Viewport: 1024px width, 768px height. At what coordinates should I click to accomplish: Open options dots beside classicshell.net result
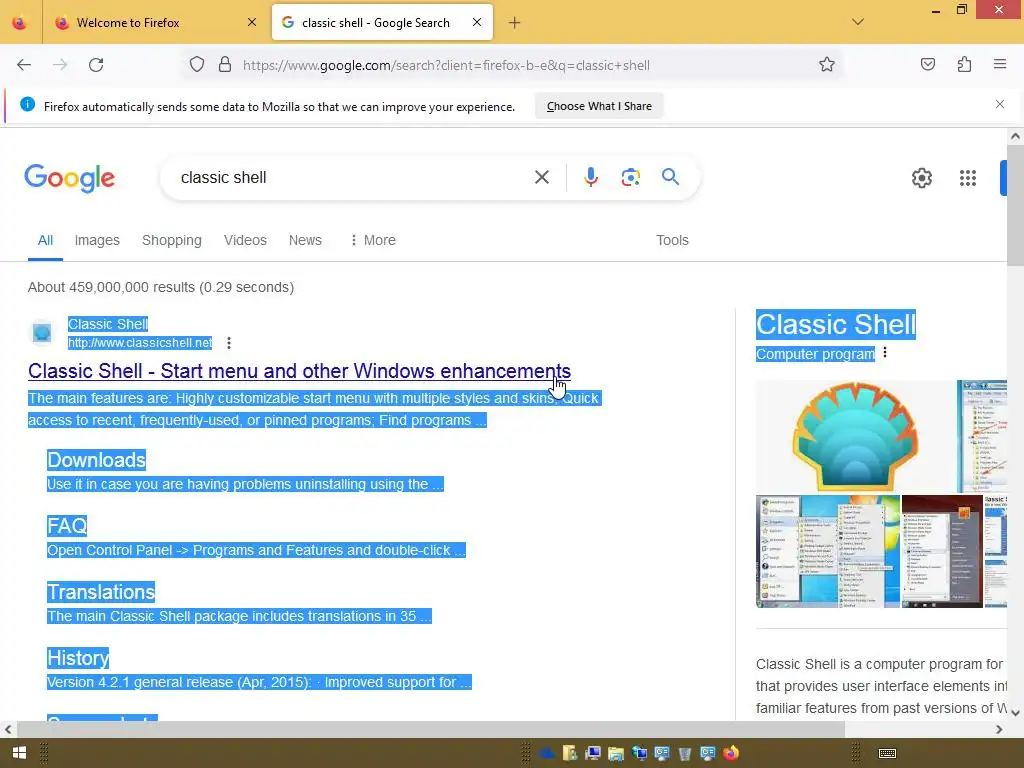[x=229, y=343]
